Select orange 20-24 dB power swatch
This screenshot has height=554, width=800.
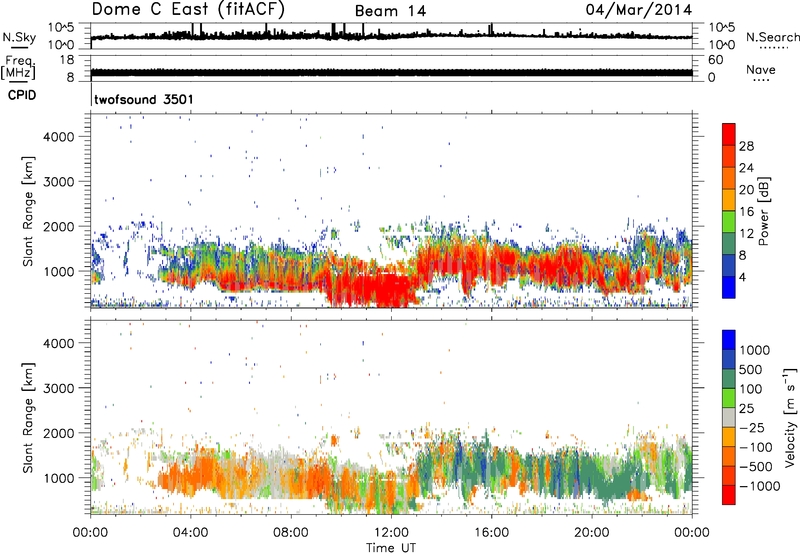coord(729,179)
